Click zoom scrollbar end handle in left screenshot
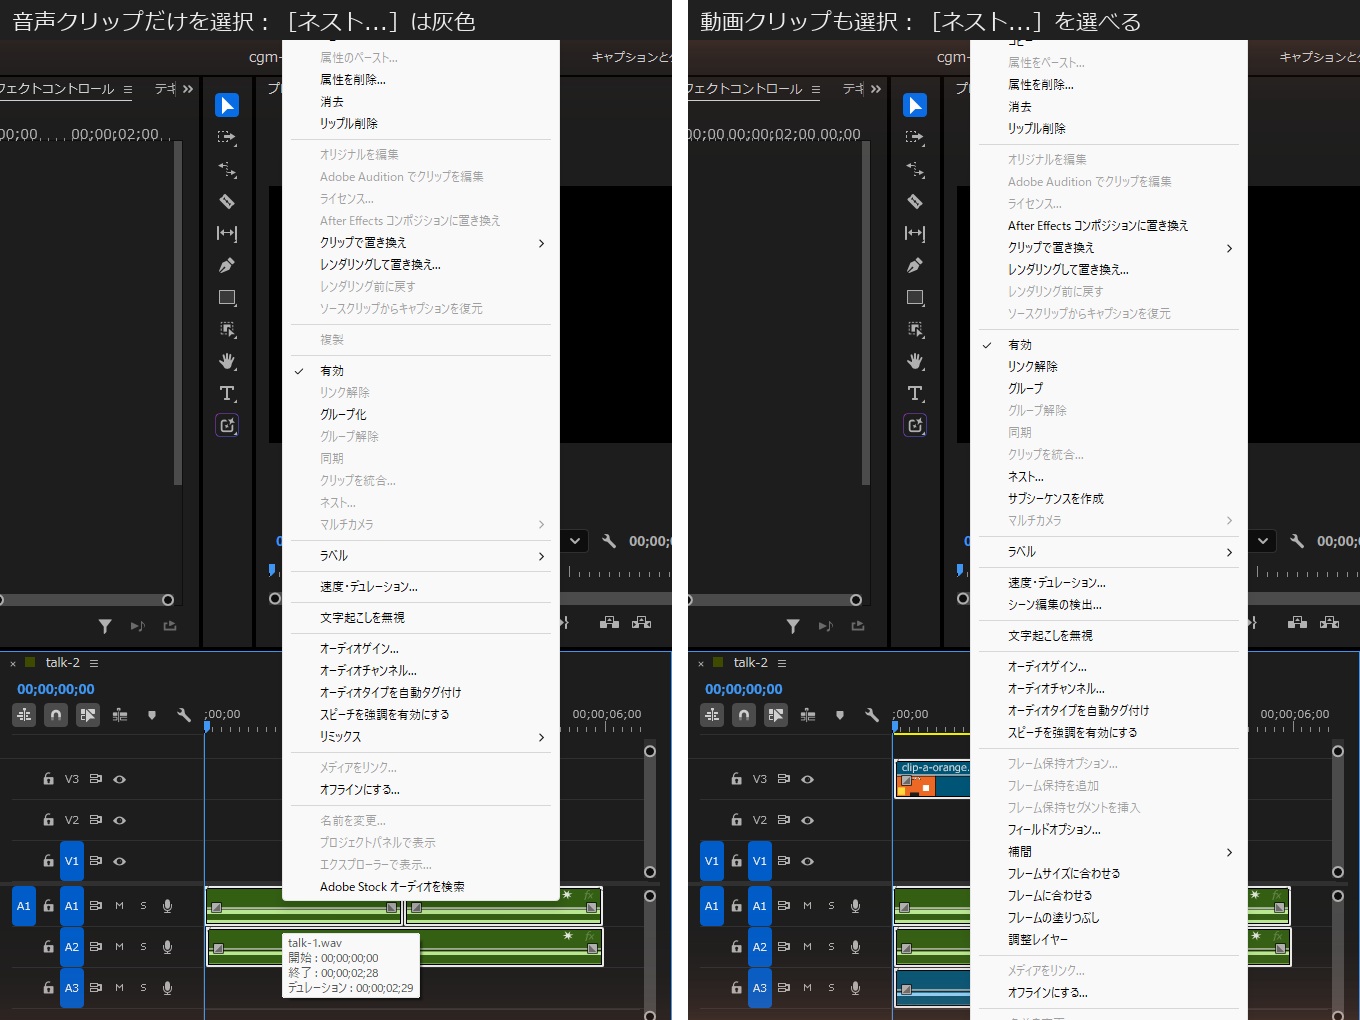Screen dimensions: 1360x1020 (x=168, y=600)
